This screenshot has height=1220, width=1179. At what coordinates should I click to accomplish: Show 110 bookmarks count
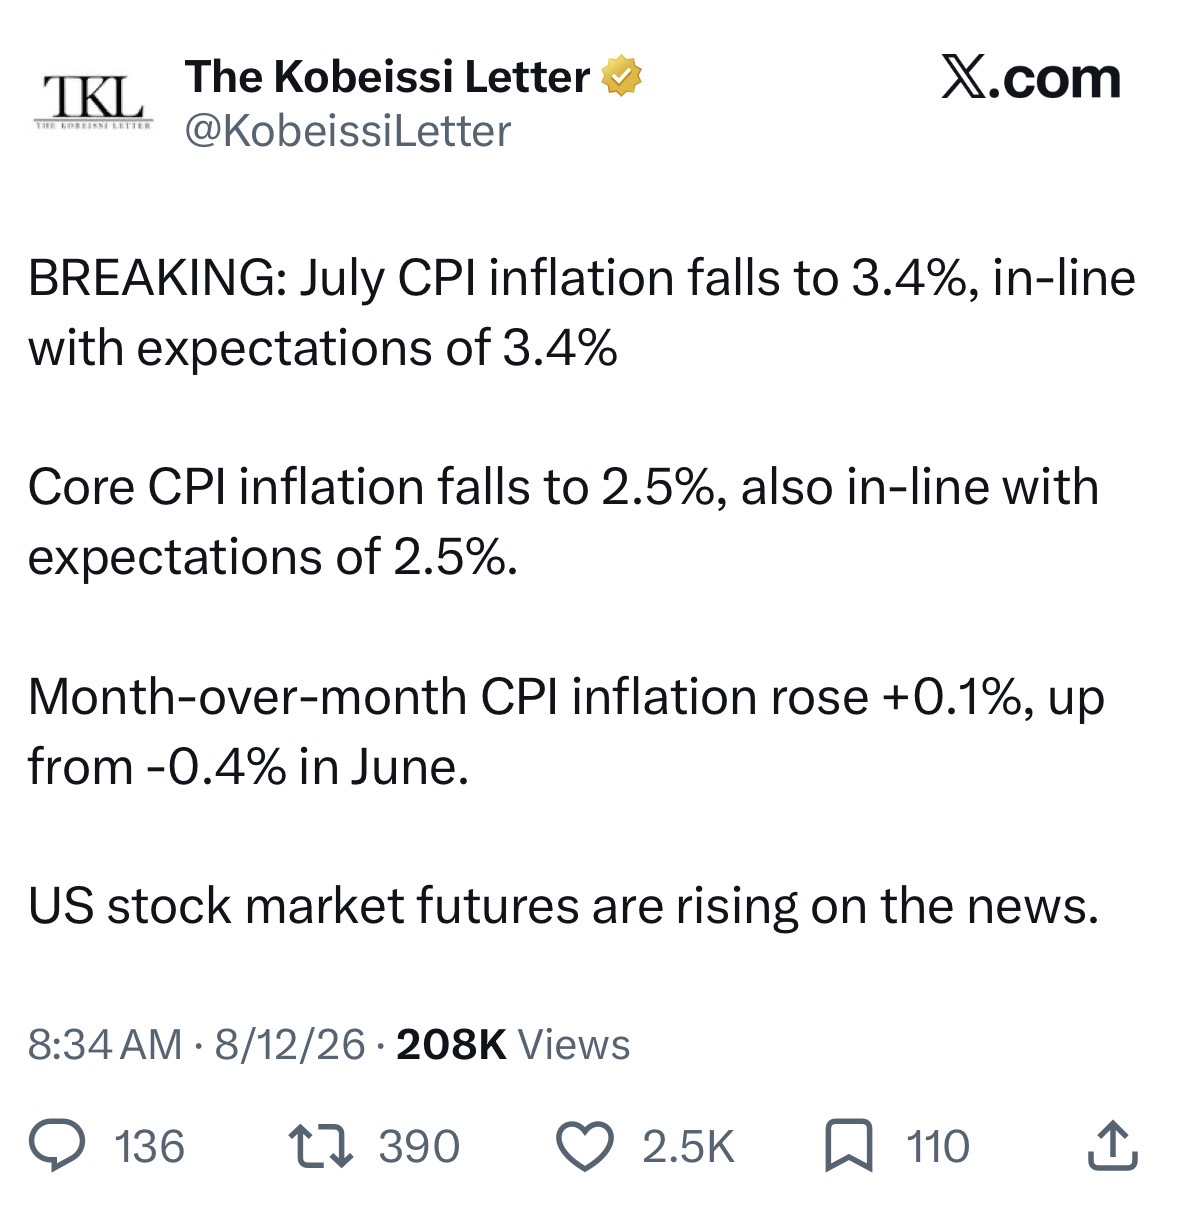tap(938, 1147)
